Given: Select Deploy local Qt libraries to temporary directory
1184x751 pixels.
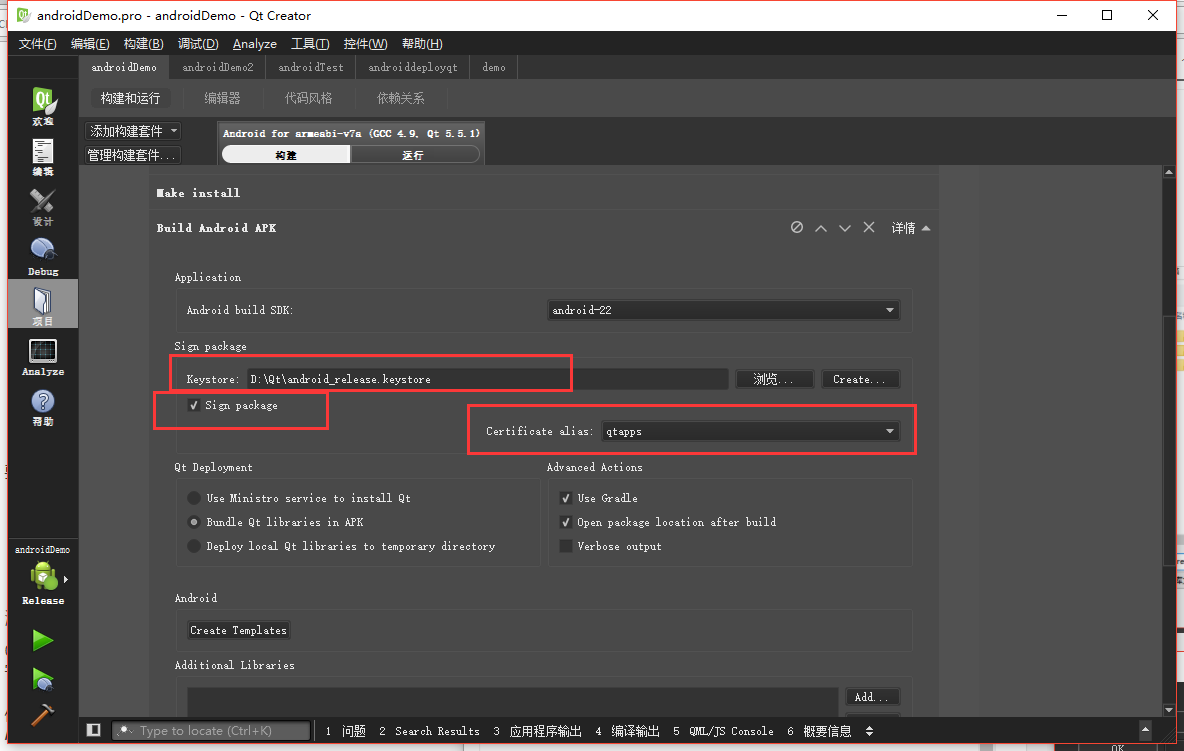Looking at the screenshot, I should [194, 546].
